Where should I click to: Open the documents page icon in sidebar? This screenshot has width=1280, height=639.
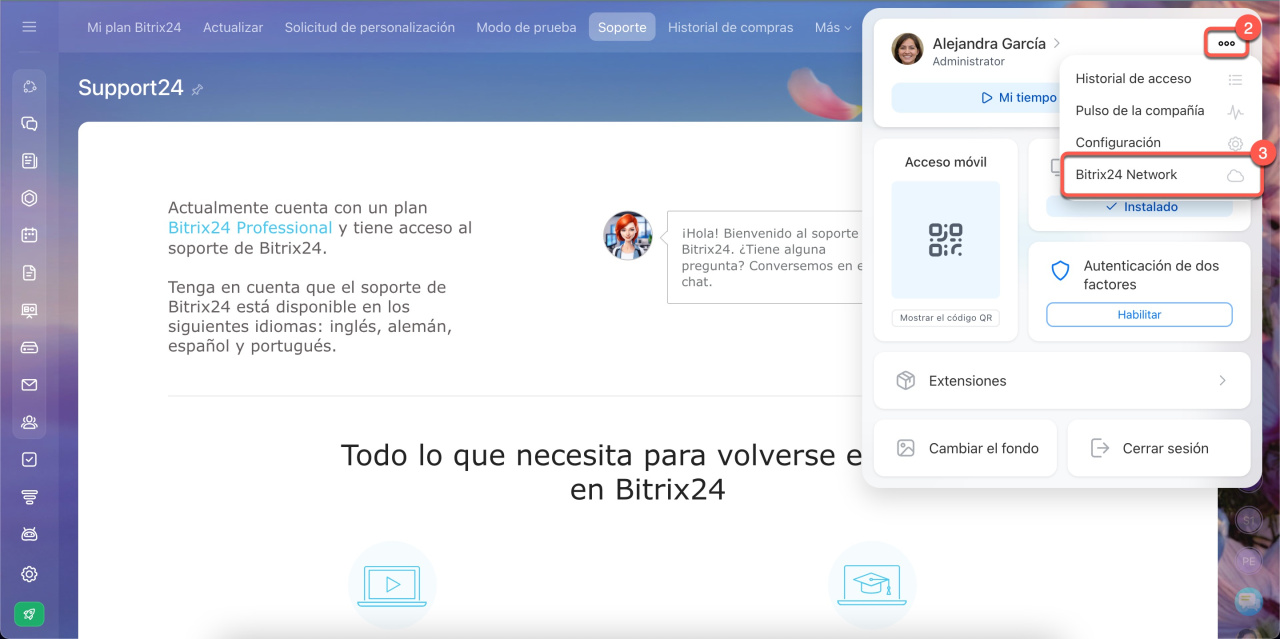29,273
